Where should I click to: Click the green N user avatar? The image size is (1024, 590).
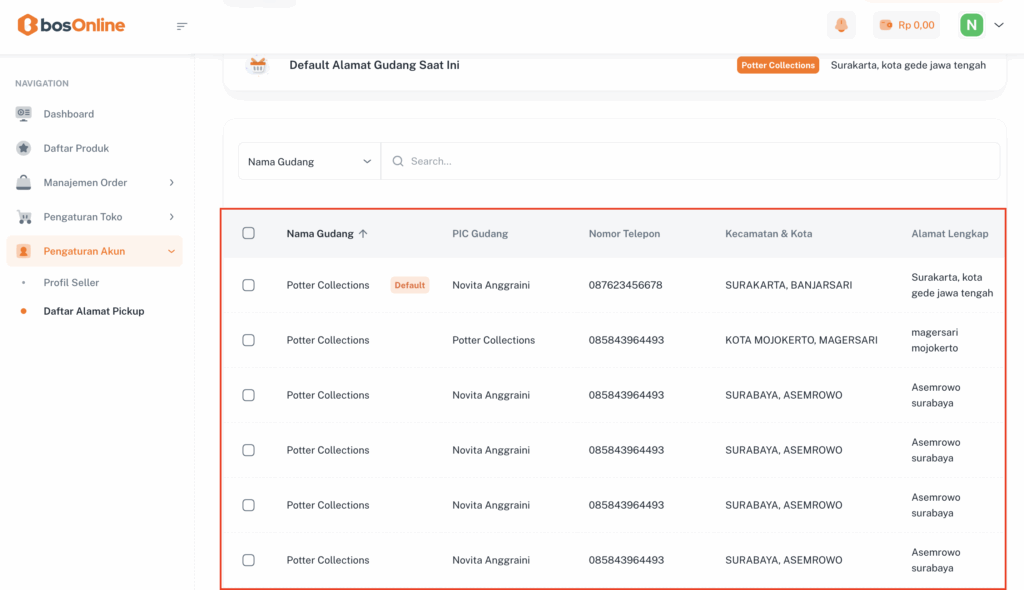pos(971,25)
